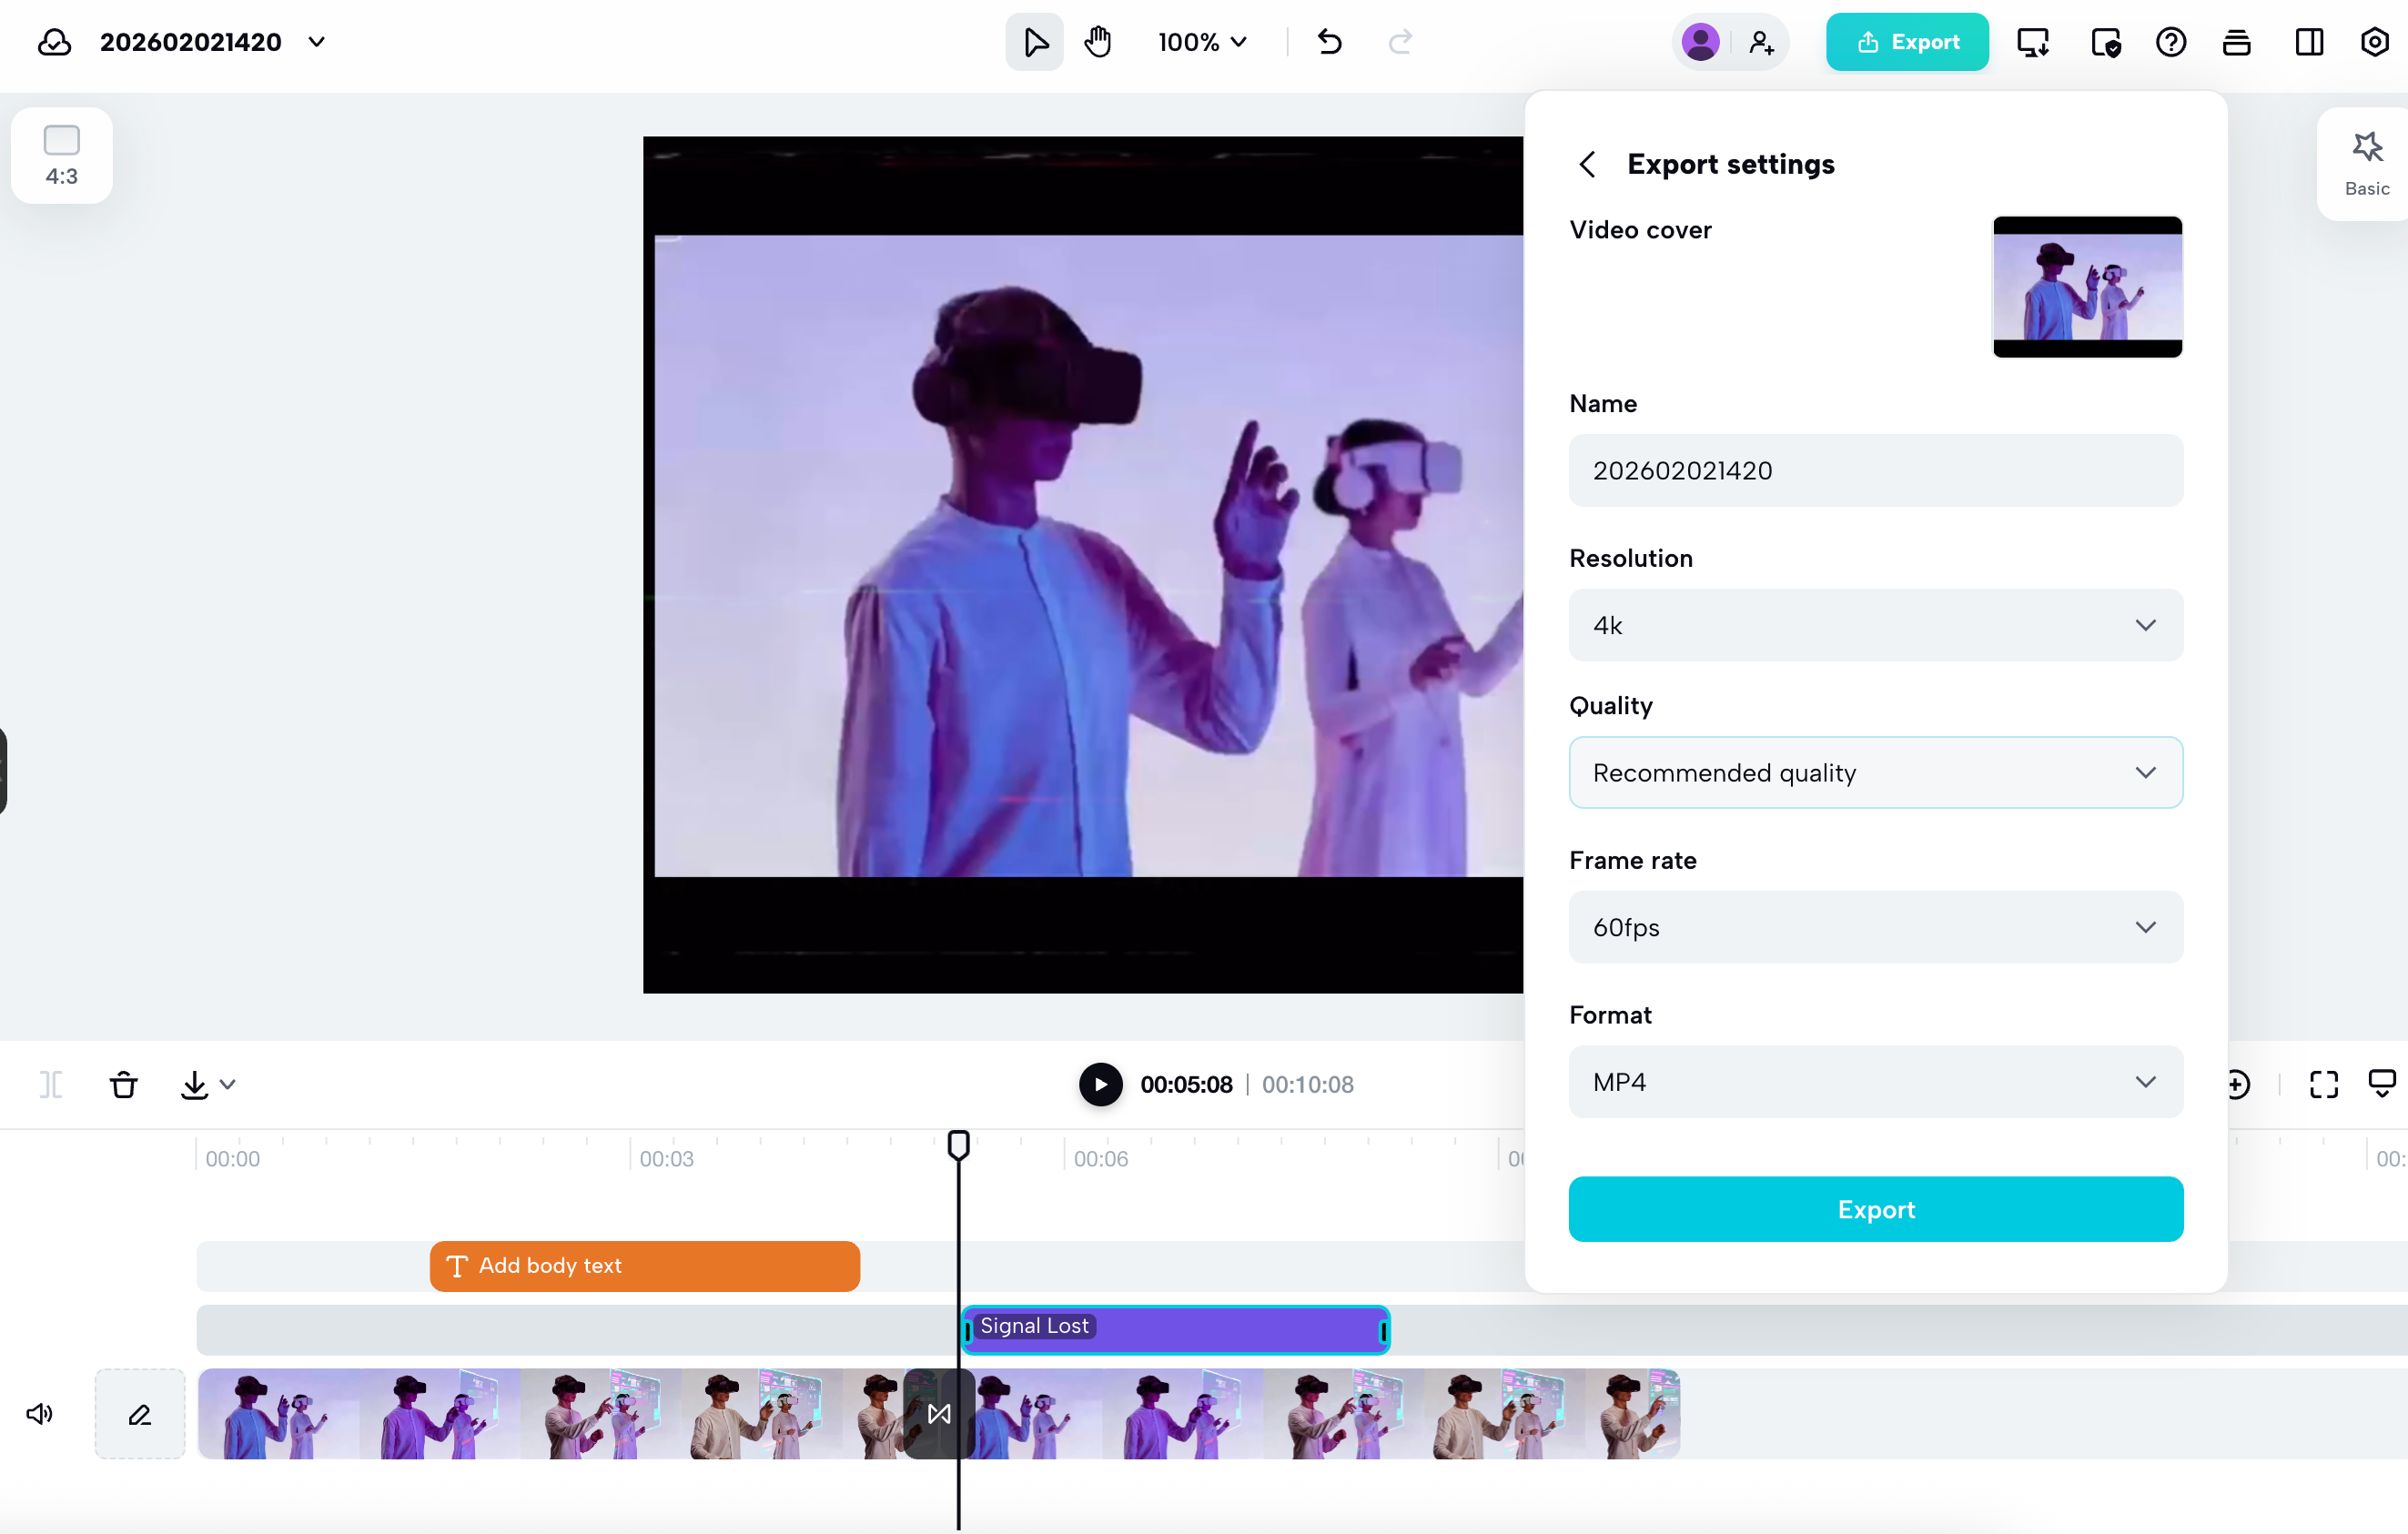Image resolution: width=2408 pixels, height=1534 pixels.
Task: Delete the selected clip
Action: 124,1084
